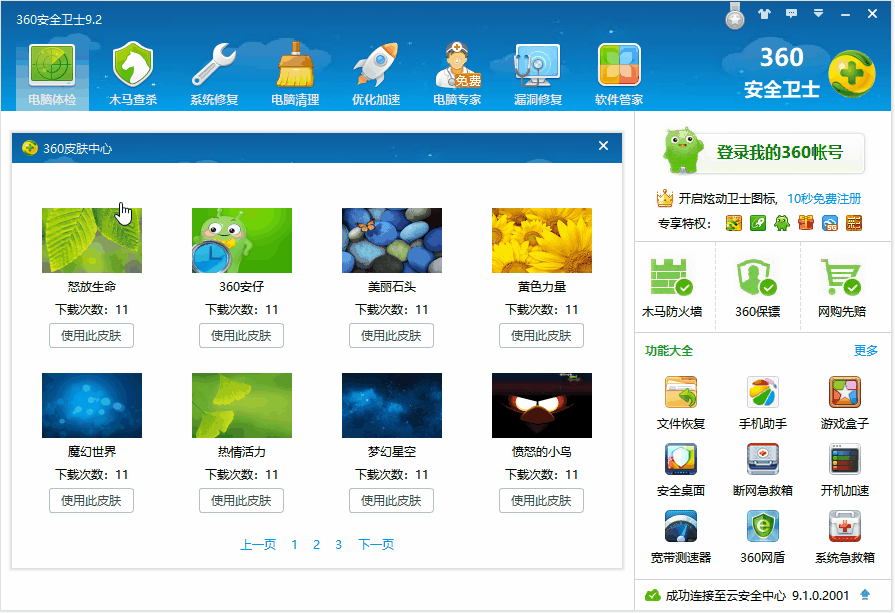
Task: Launch 宽带测速器 bandwidth tester
Action: click(x=681, y=537)
